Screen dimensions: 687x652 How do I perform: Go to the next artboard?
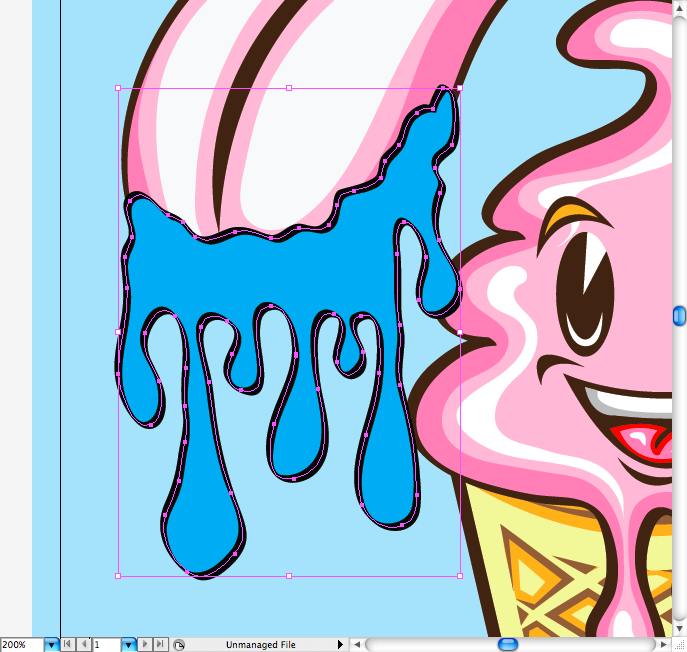tap(145, 645)
